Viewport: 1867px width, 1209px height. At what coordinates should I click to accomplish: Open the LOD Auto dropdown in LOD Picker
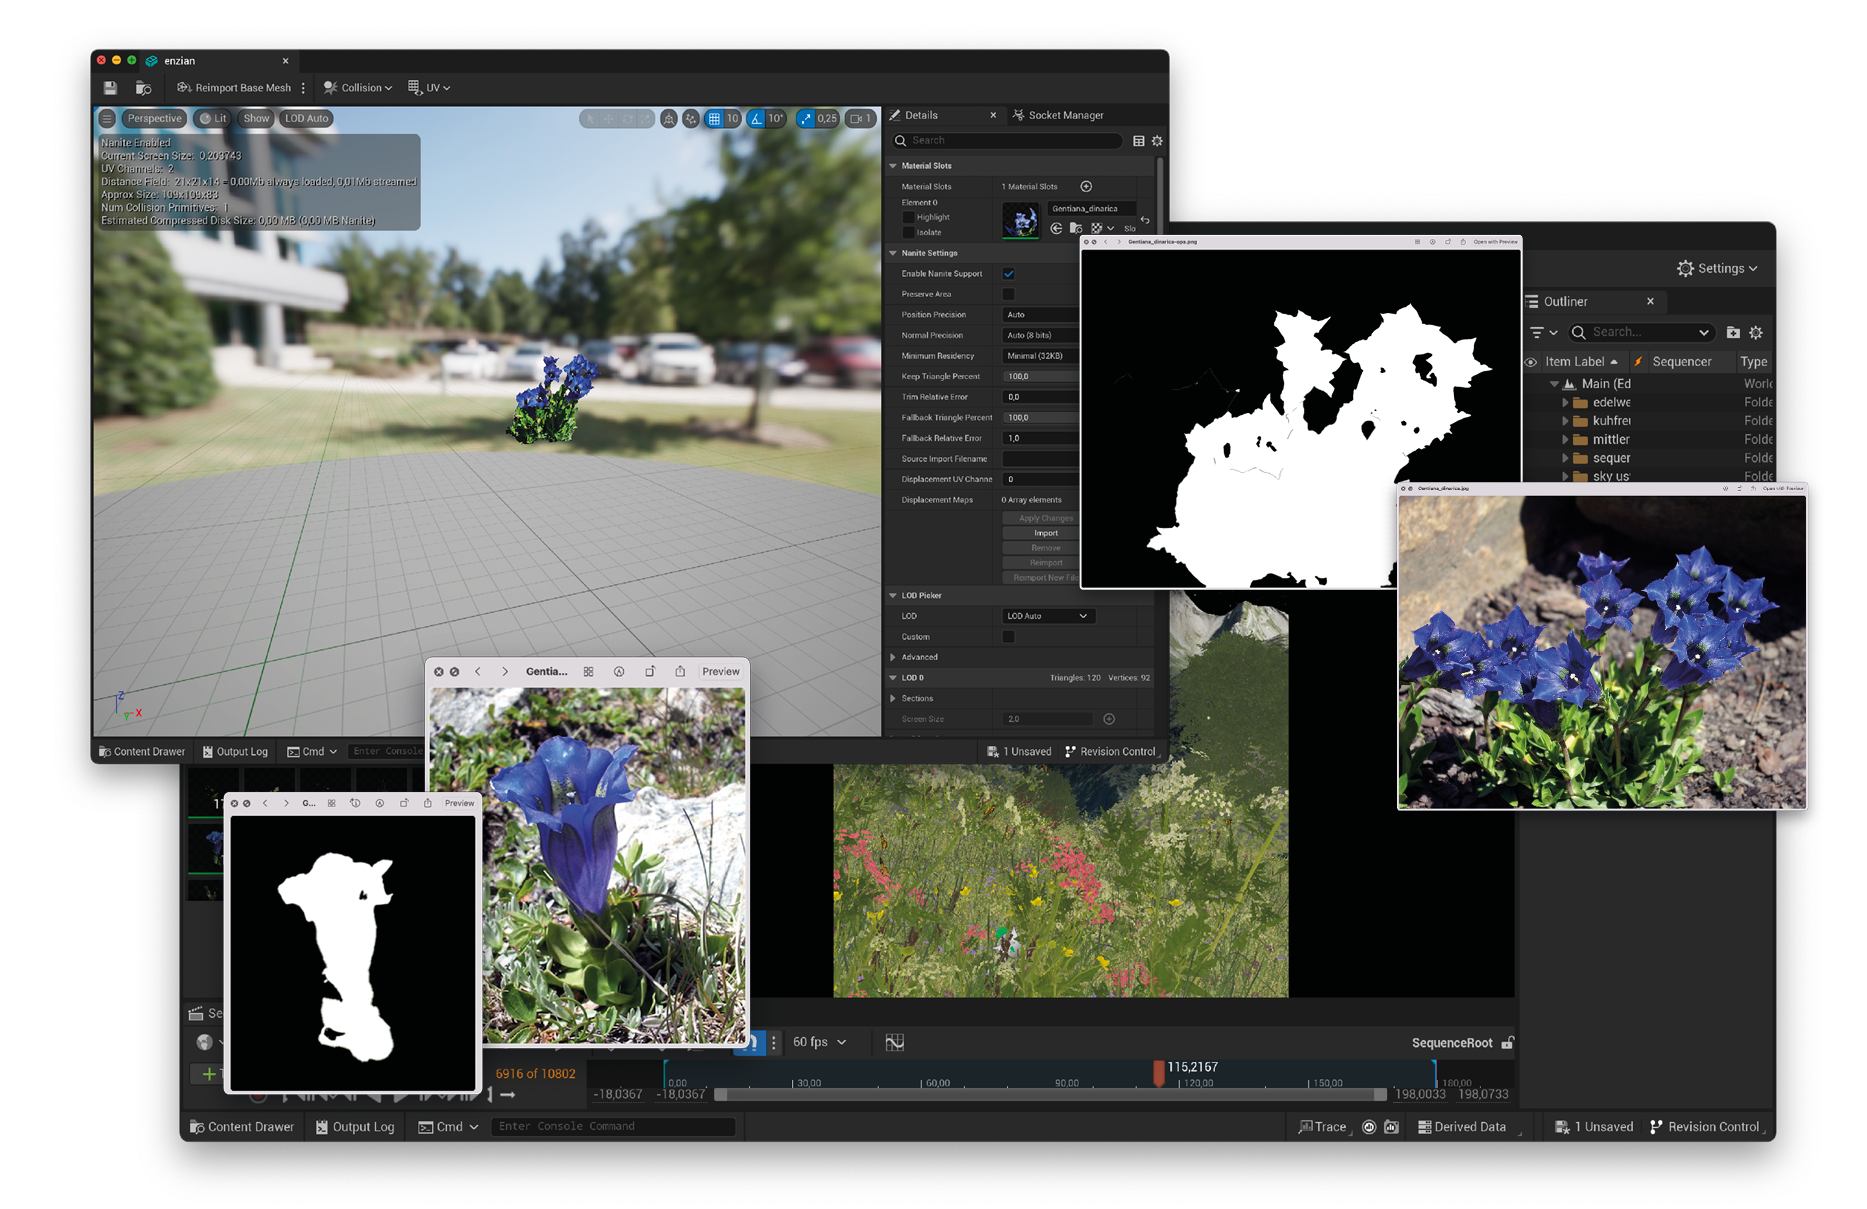point(1047,616)
